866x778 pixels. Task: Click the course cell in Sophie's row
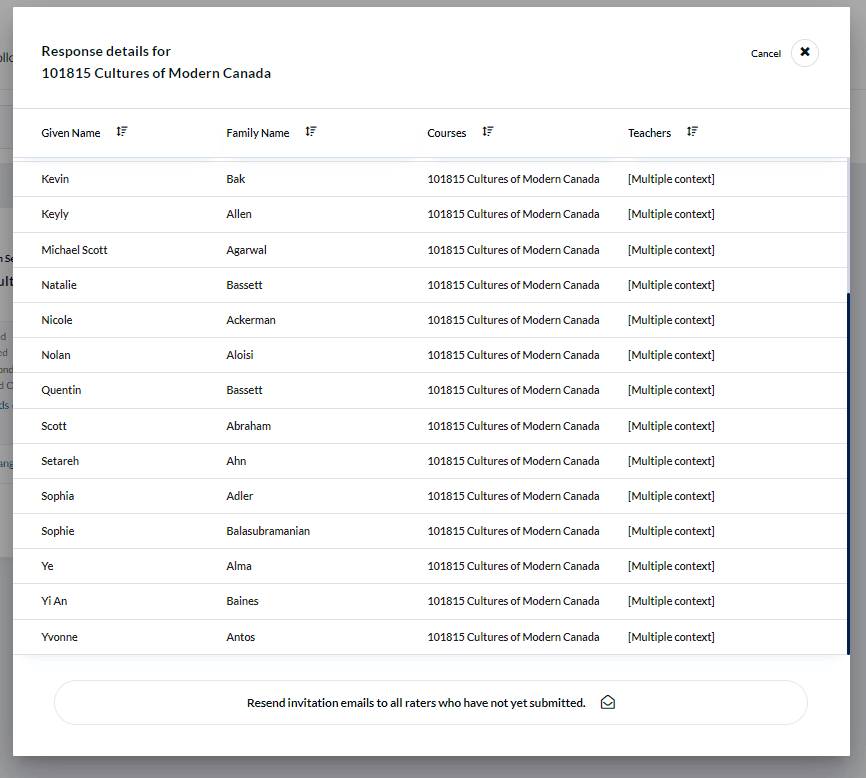coord(513,531)
